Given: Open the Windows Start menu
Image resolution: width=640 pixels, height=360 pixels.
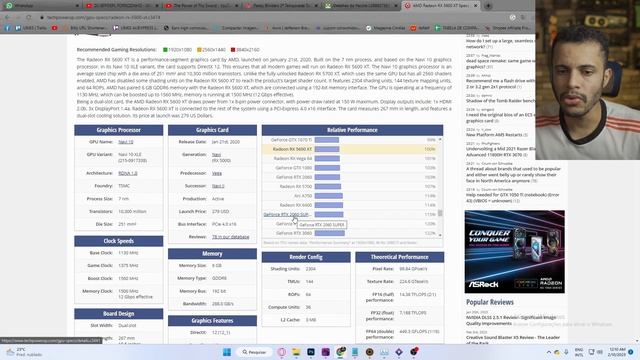Looking at the screenshot, I should (x=227, y=352).
